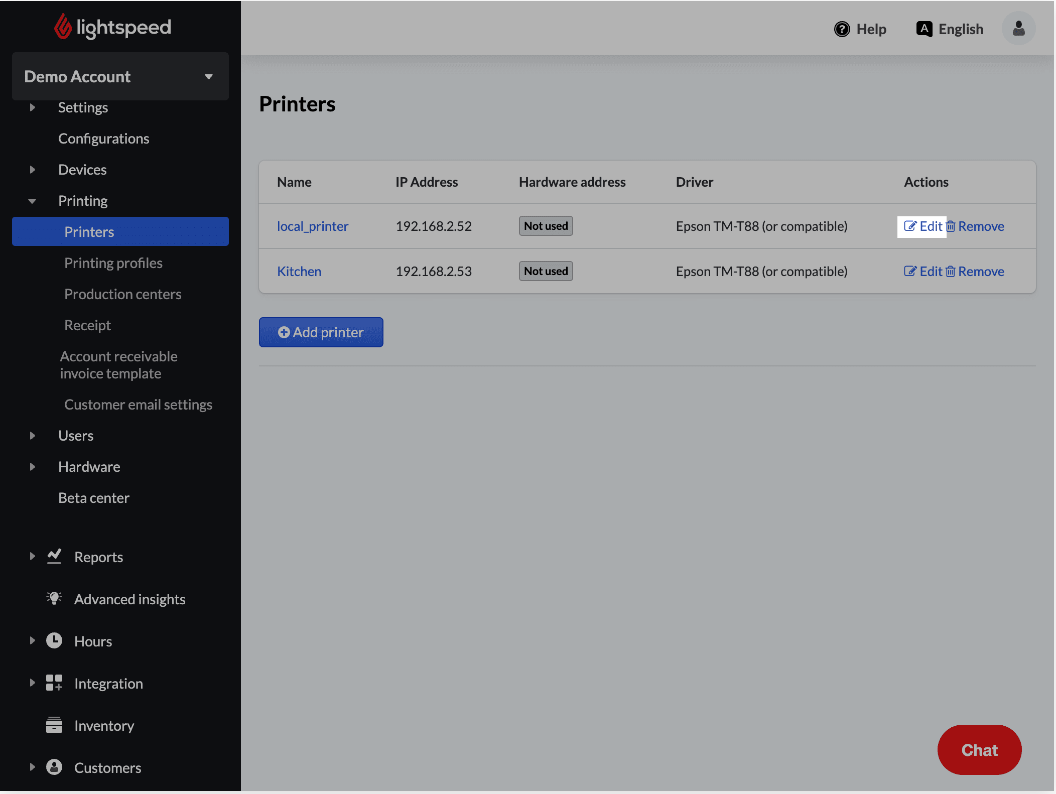The width and height of the screenshot is (1056, 794).
Task: Expand the Users section arrow
Action: pyautogui.click(x=32, y=436)
